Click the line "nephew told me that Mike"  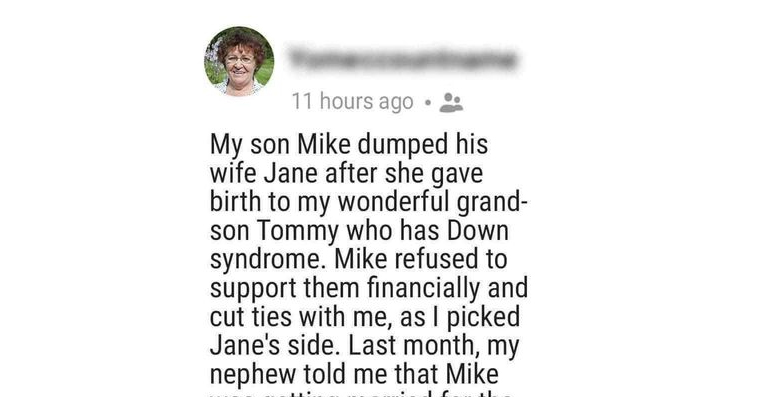click(x=354, y=375)
